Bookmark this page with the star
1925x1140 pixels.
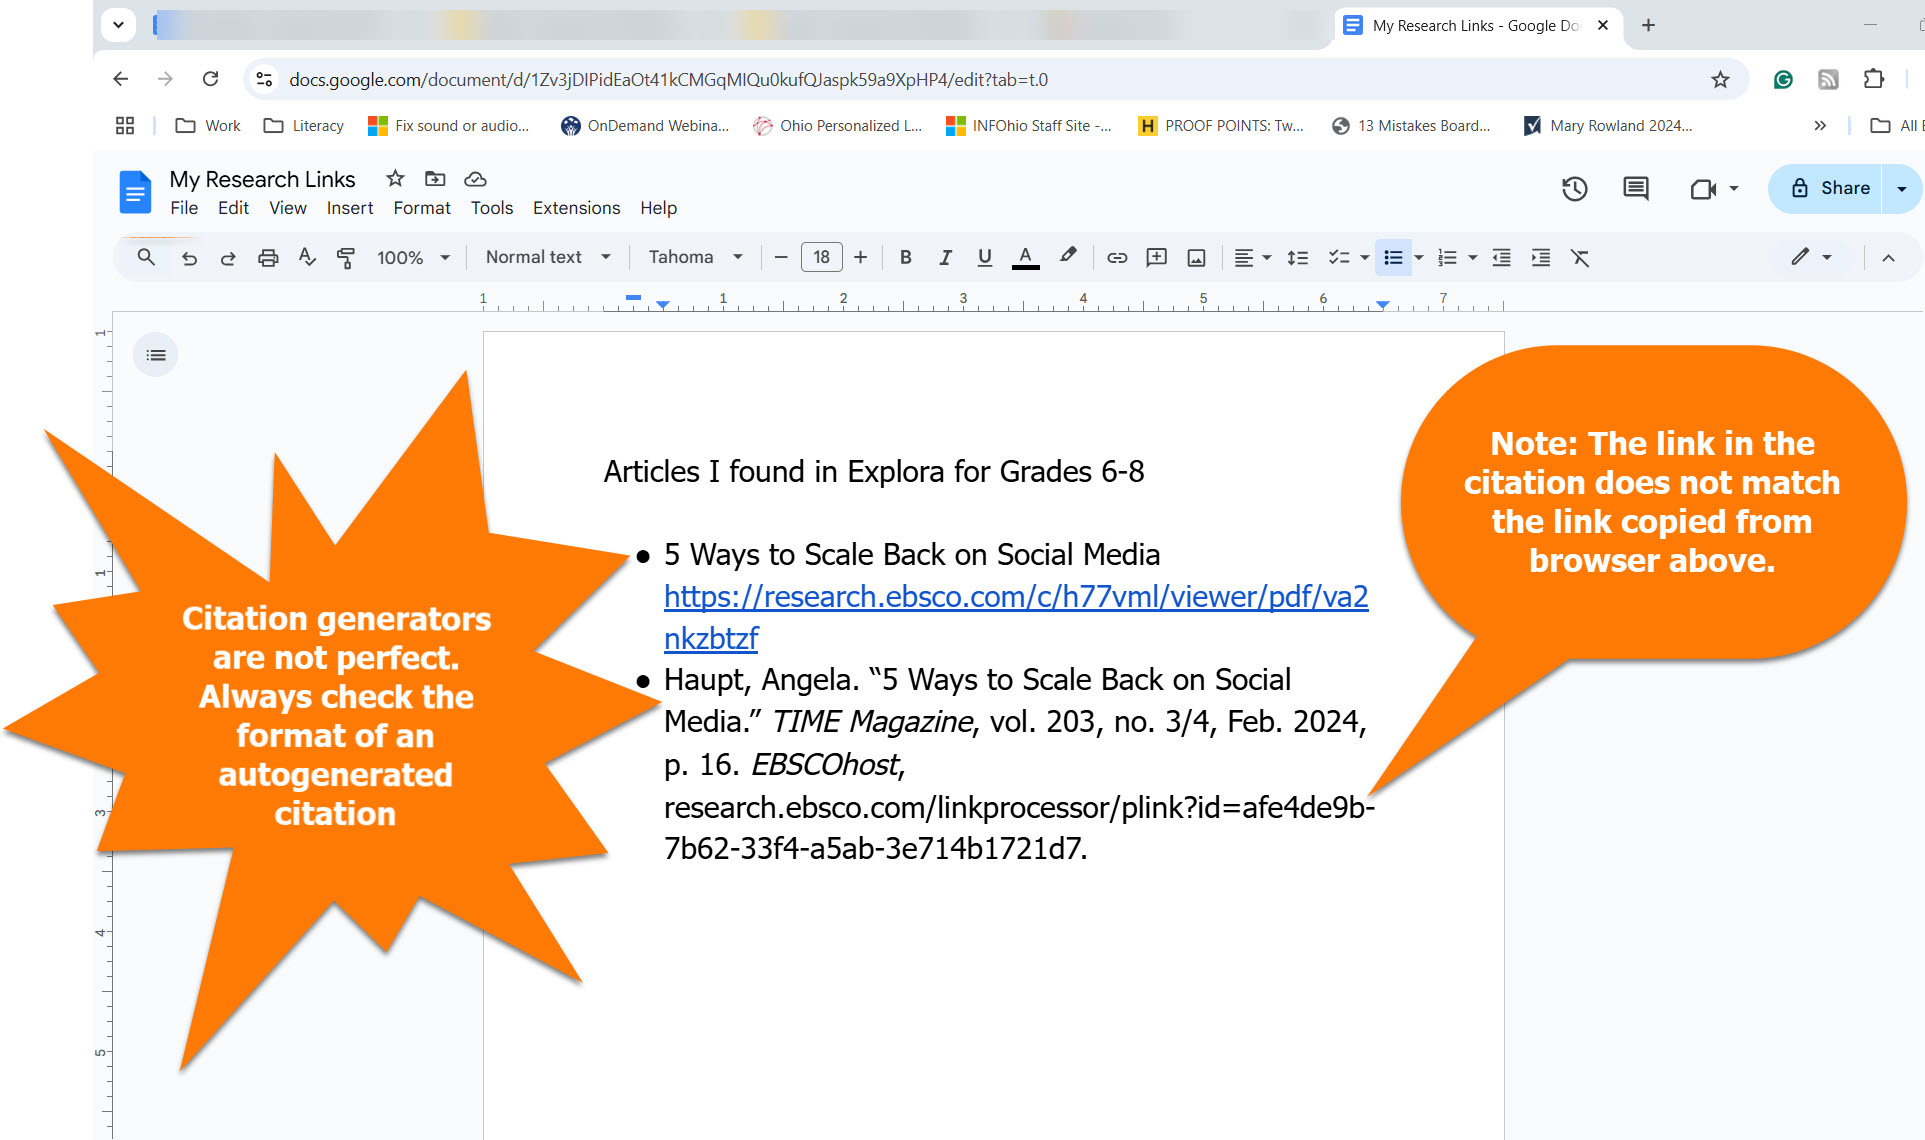point(1720,79)
